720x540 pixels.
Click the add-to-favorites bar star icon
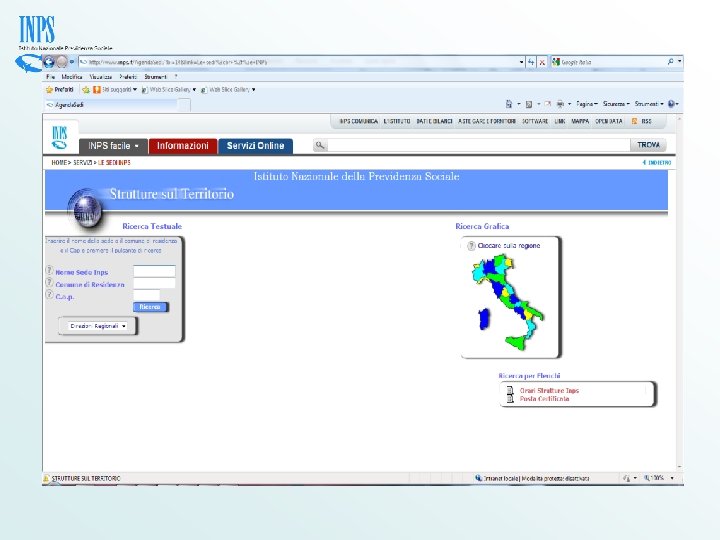click(86, 90)
